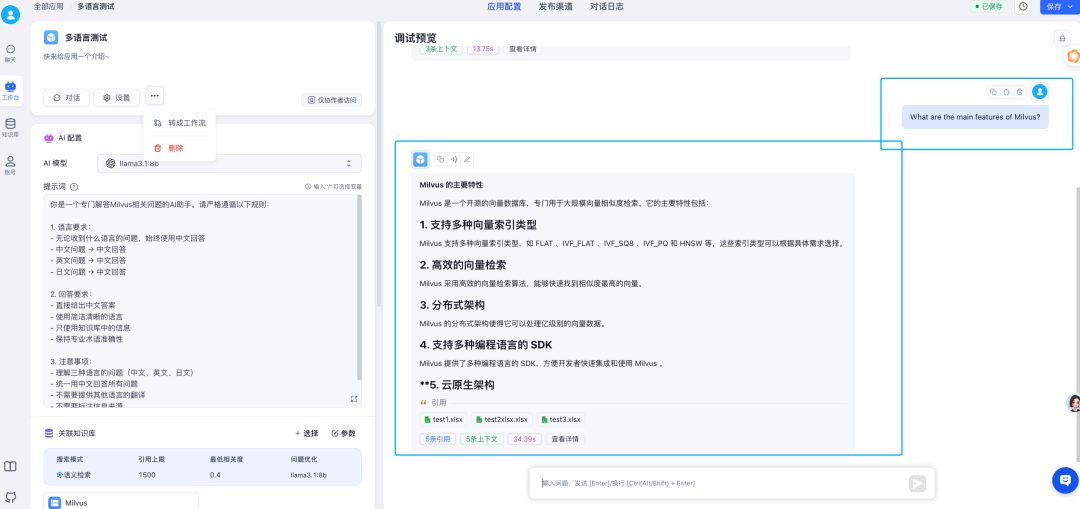The image size is (1080, 509).
Task: Open documentation book icon in sidebar
Action: (x=10, y=466)
